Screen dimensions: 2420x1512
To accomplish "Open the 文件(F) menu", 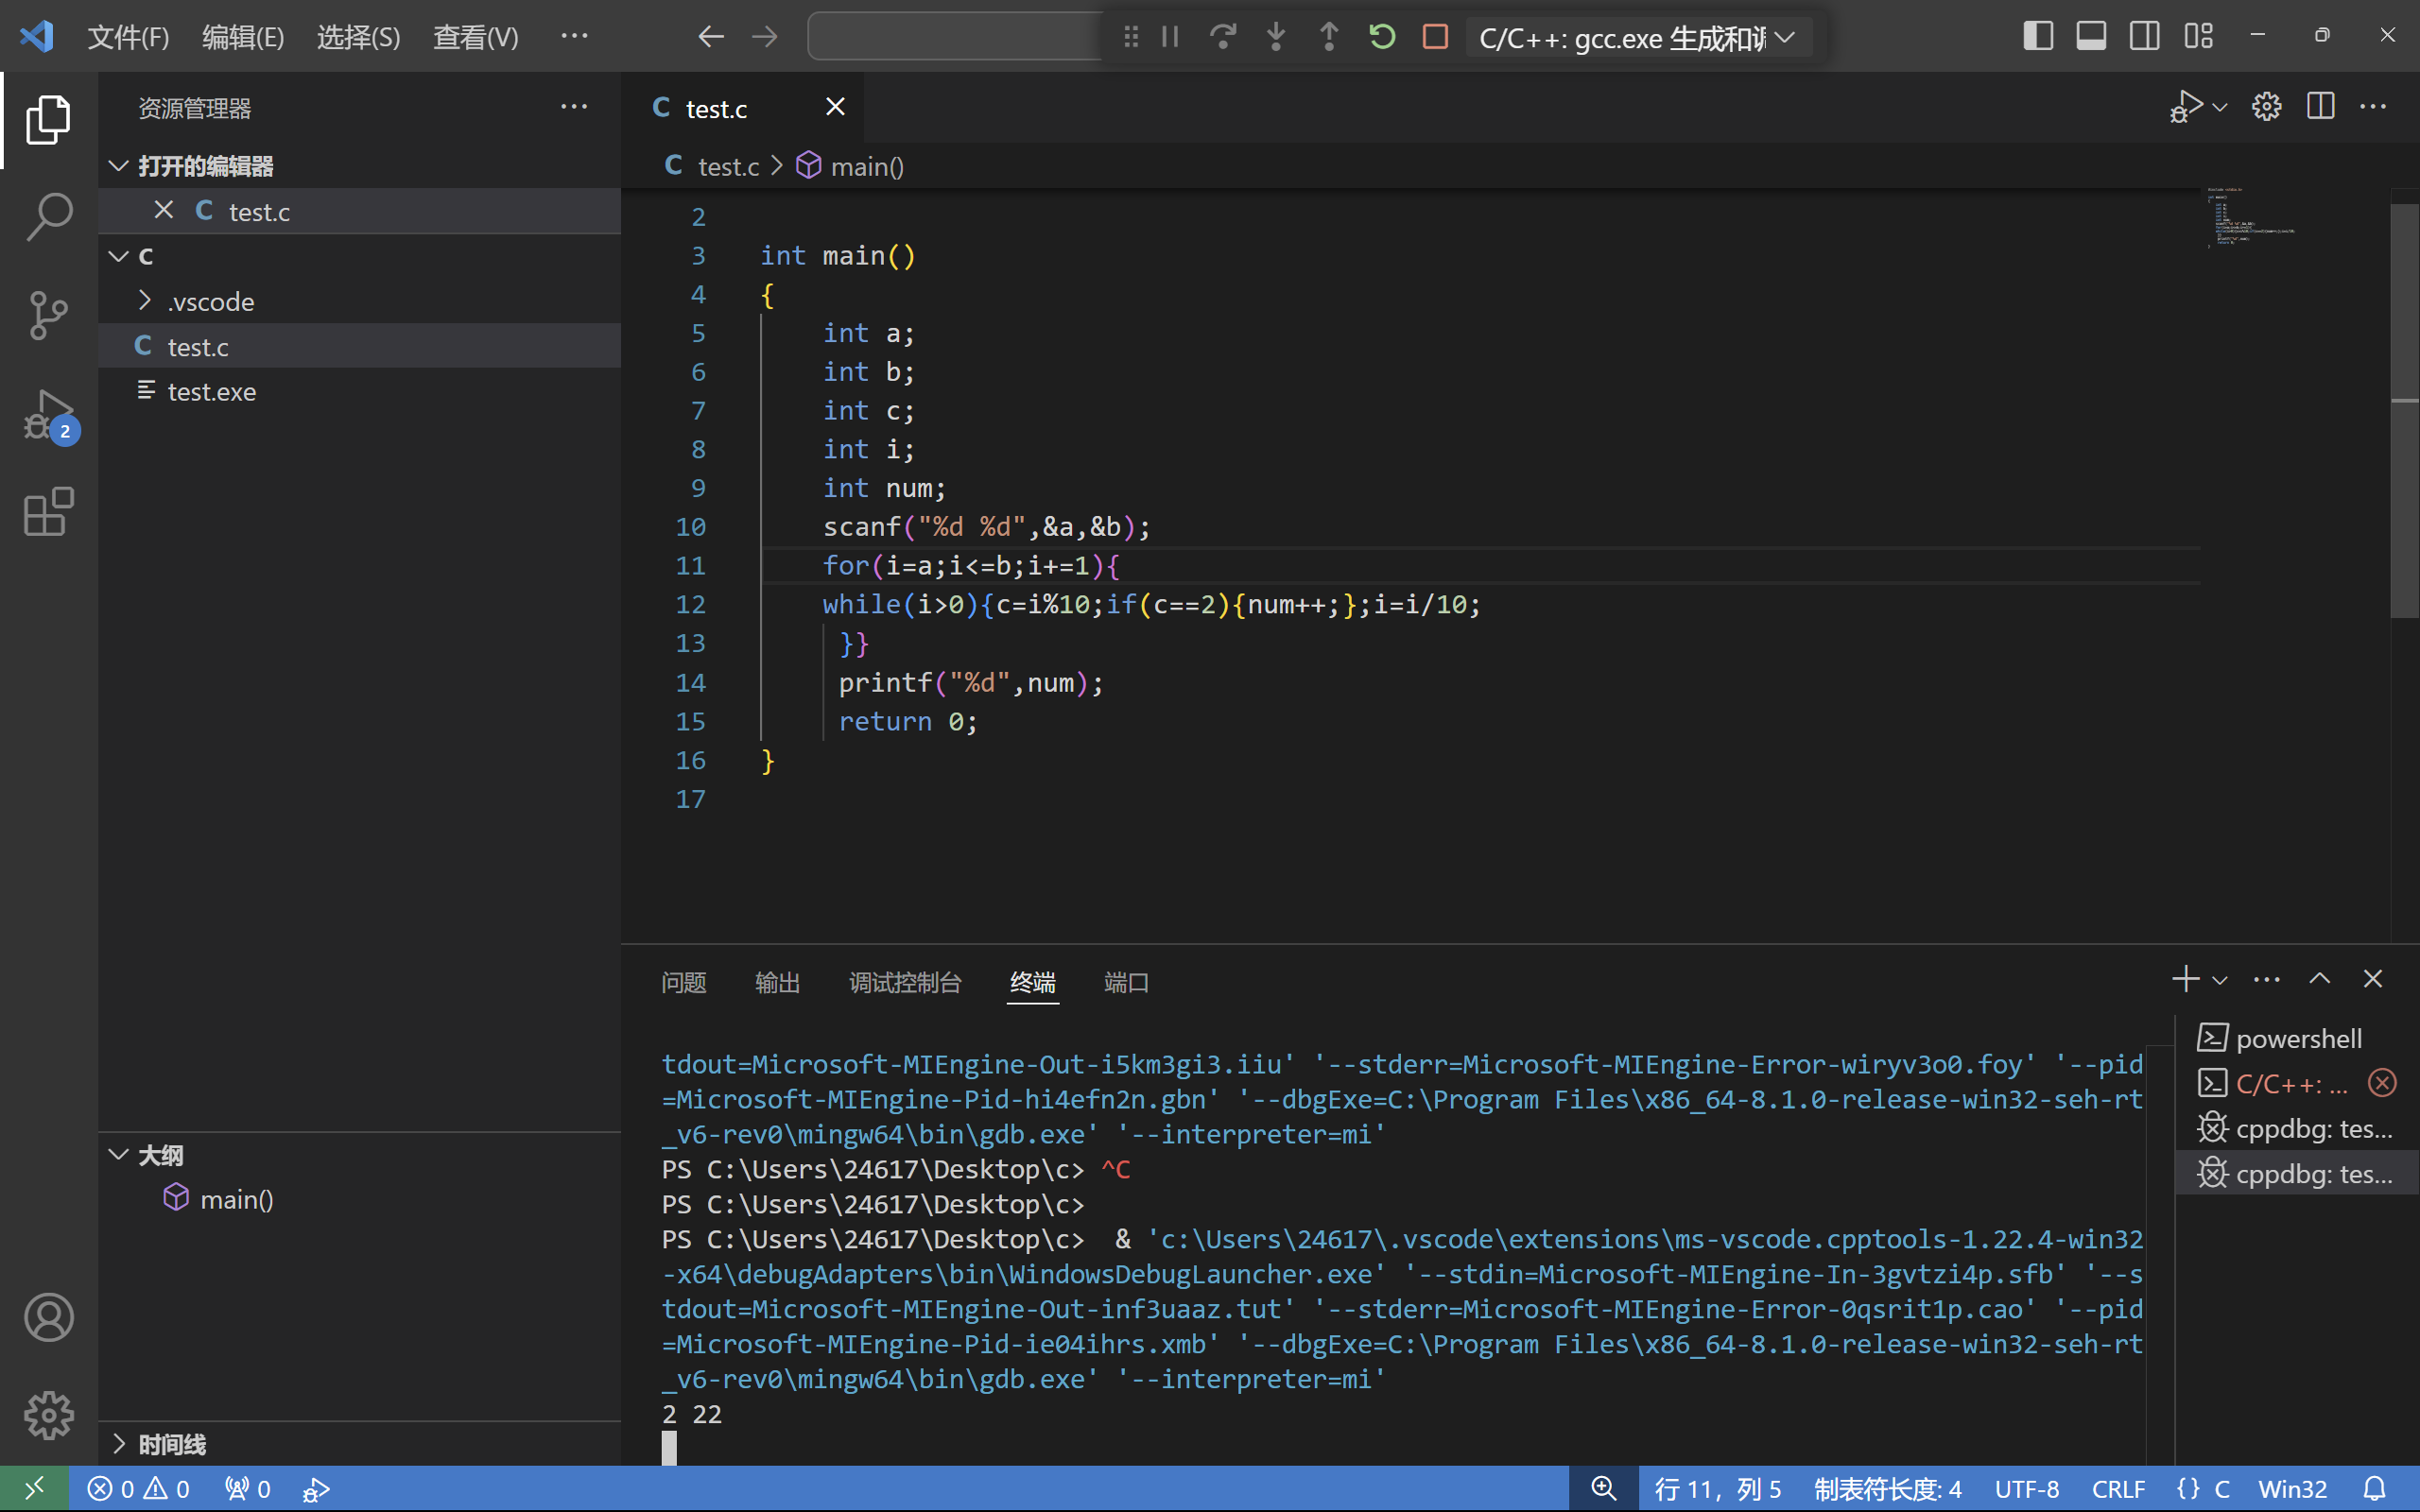I will coord(128,37).
